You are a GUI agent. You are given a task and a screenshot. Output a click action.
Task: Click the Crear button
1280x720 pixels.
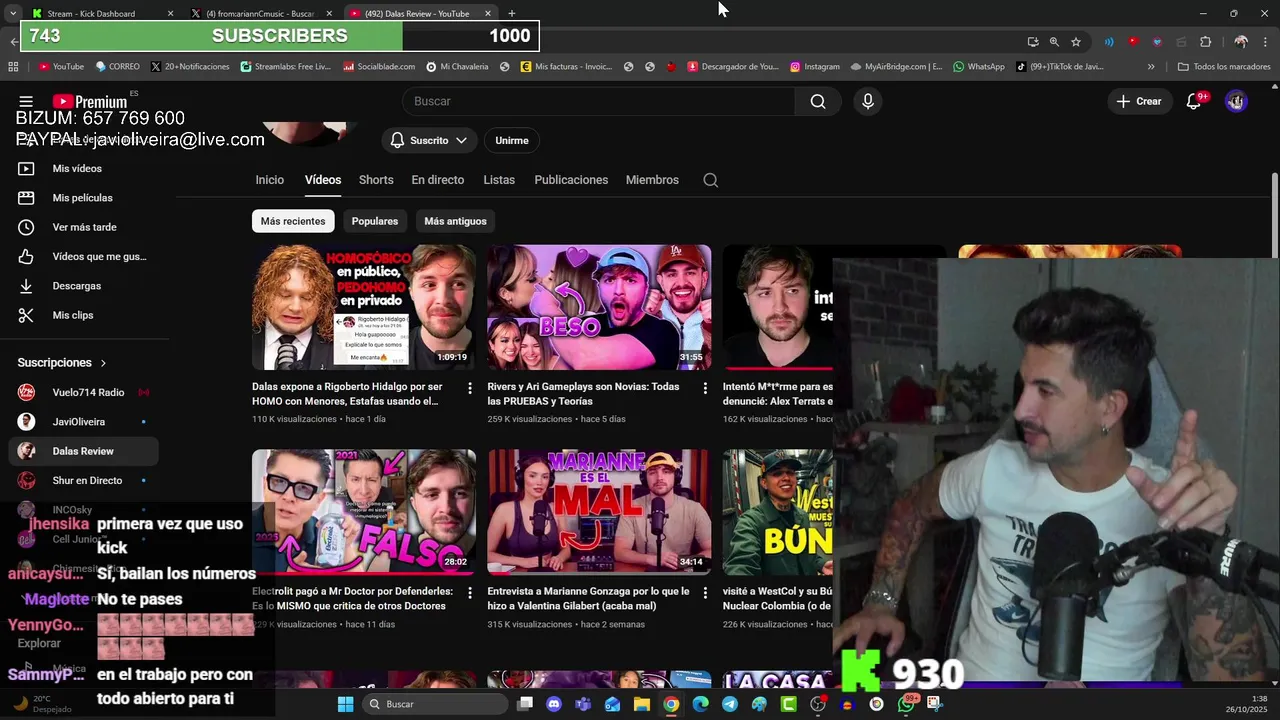pyautogui.click(x=1139, y=101)
